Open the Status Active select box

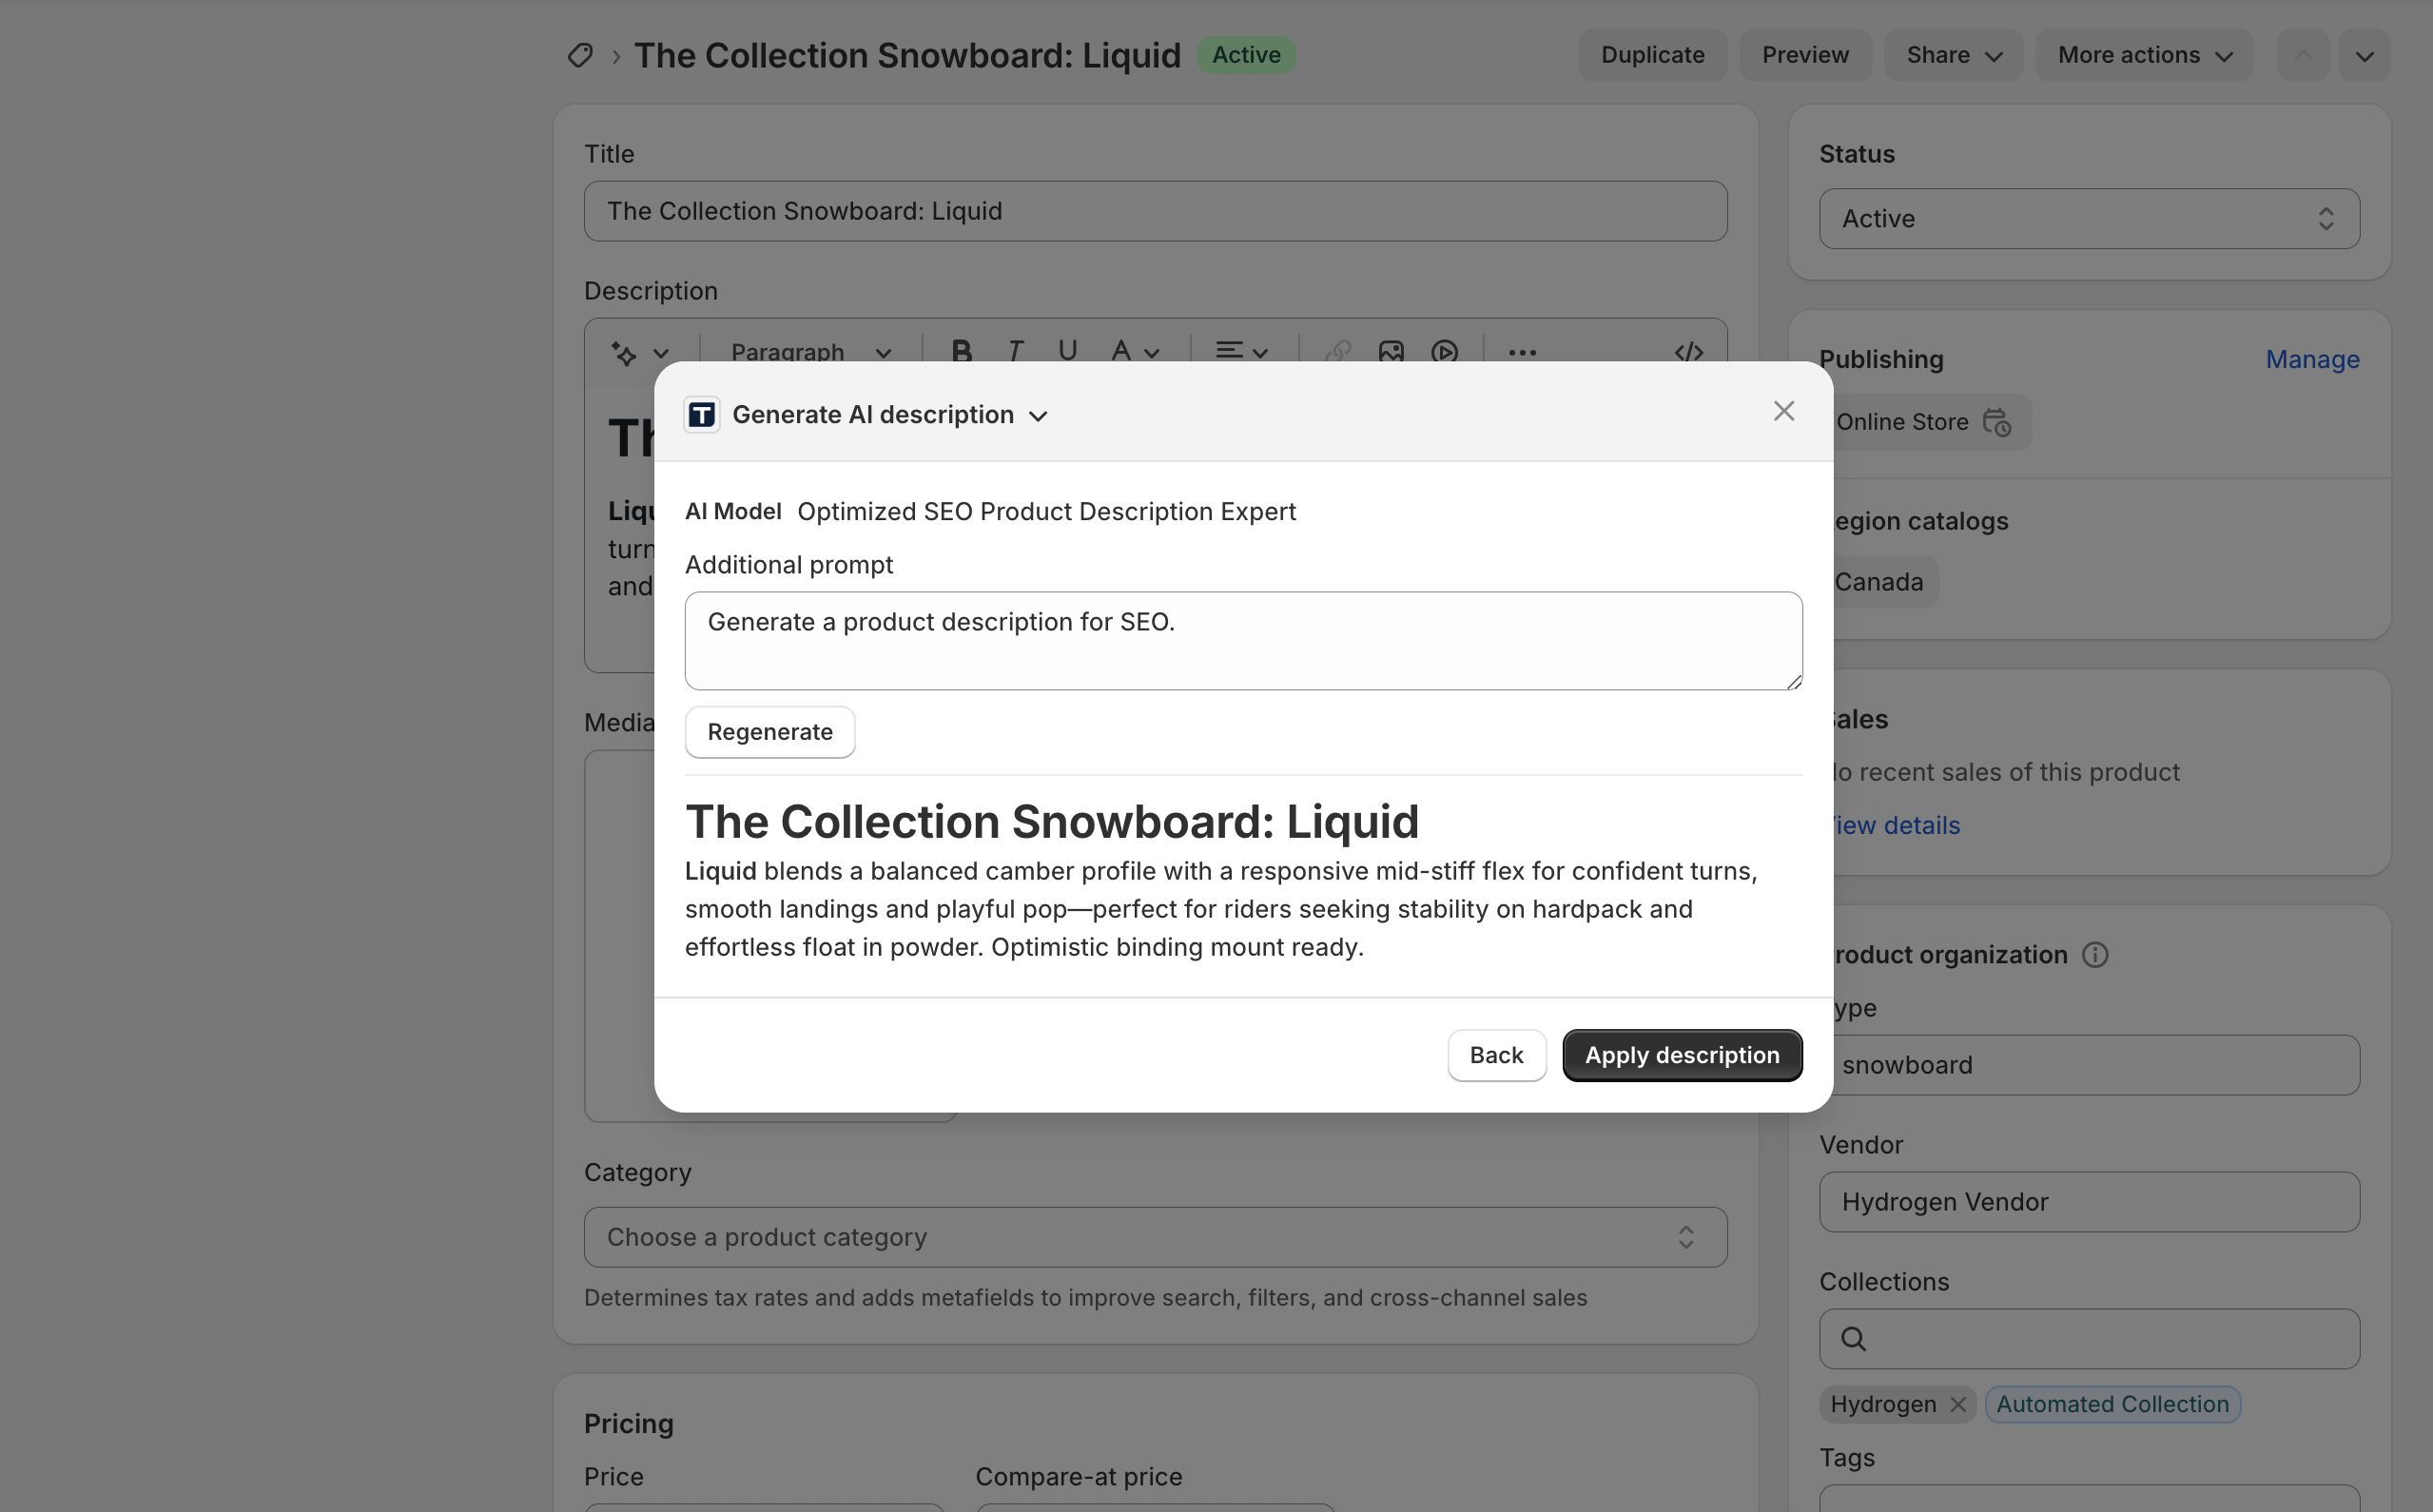2089,219
